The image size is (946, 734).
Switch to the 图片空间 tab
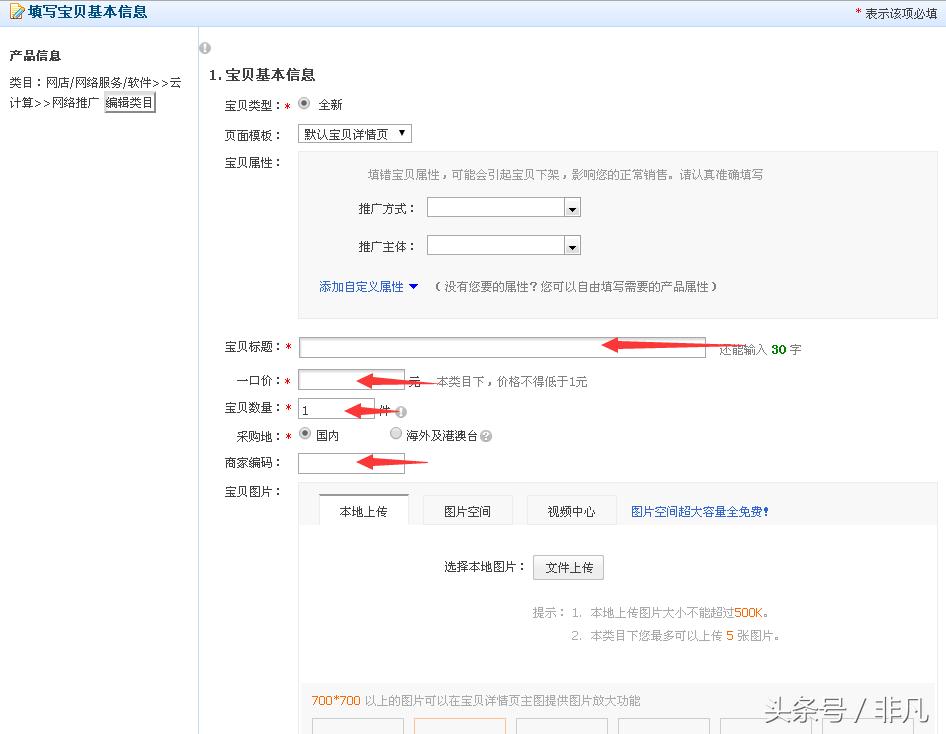(x=467, y=510)
